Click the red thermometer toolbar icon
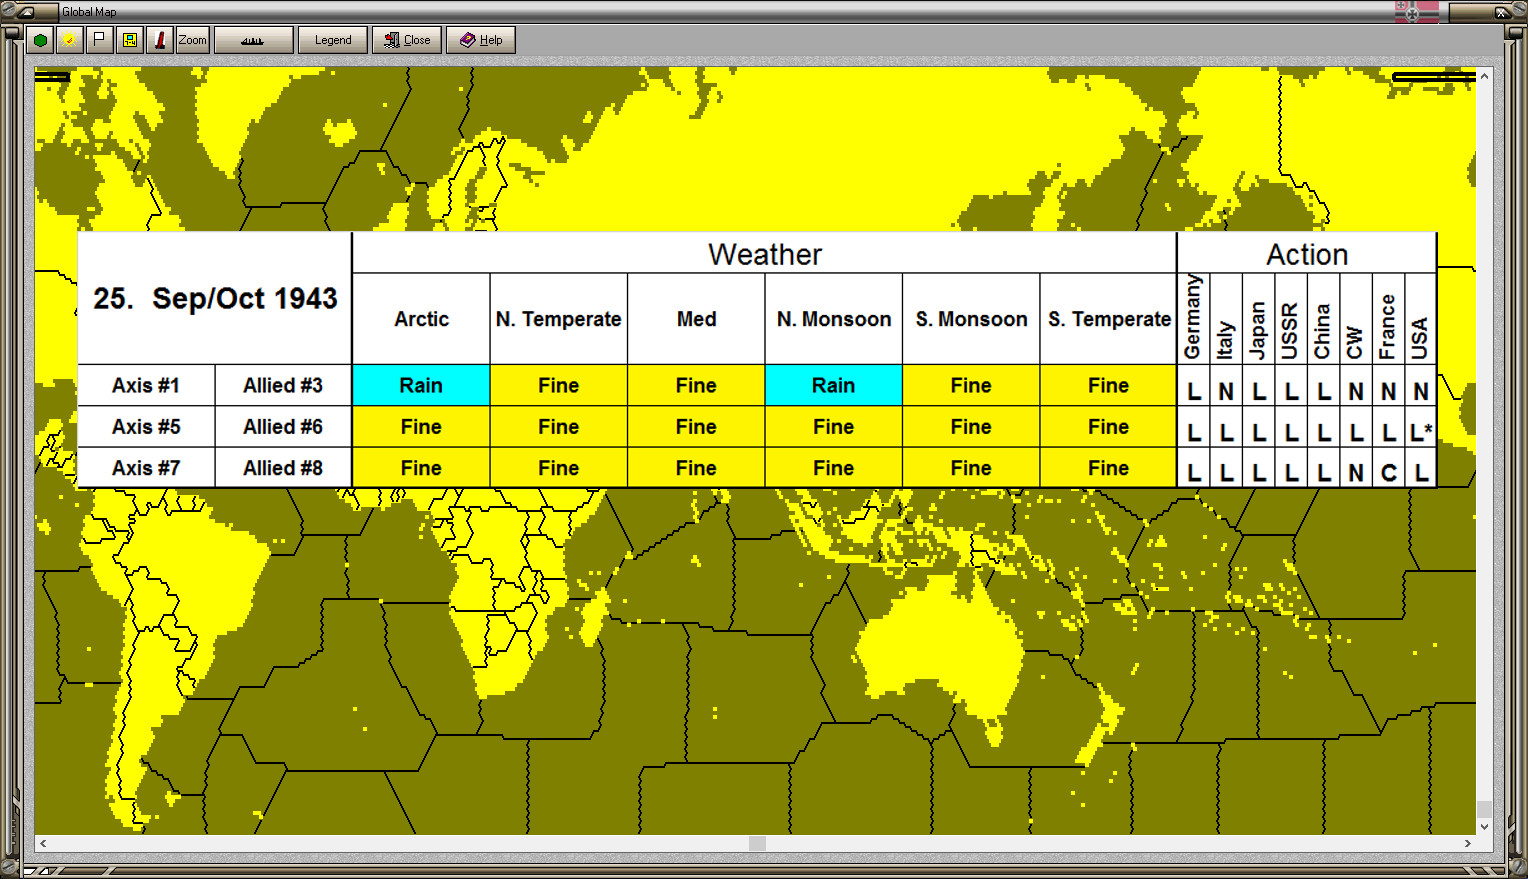The image size is (1528, 879). coord(160,40)
